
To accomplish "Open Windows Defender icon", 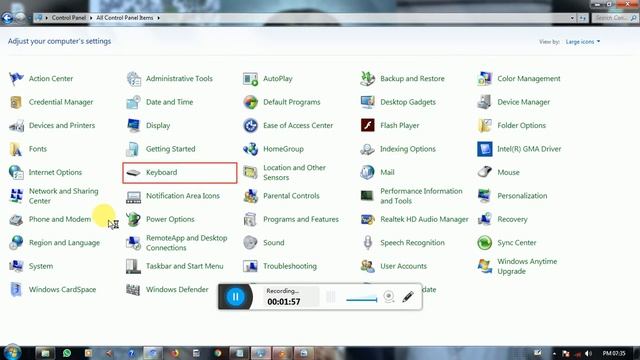I will point(133,289).
